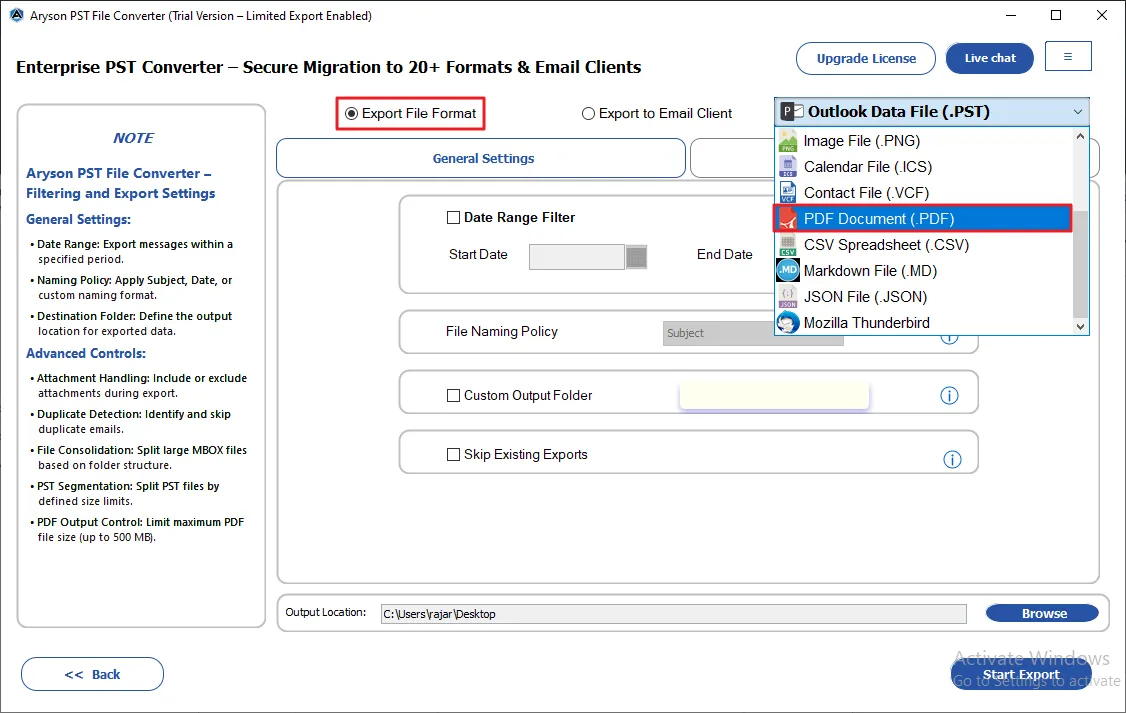Viewport: 1126px width, 713px height.
Task: Click format list scroll down arrow
Action: pyautogui.click(x=1080, y=327)
